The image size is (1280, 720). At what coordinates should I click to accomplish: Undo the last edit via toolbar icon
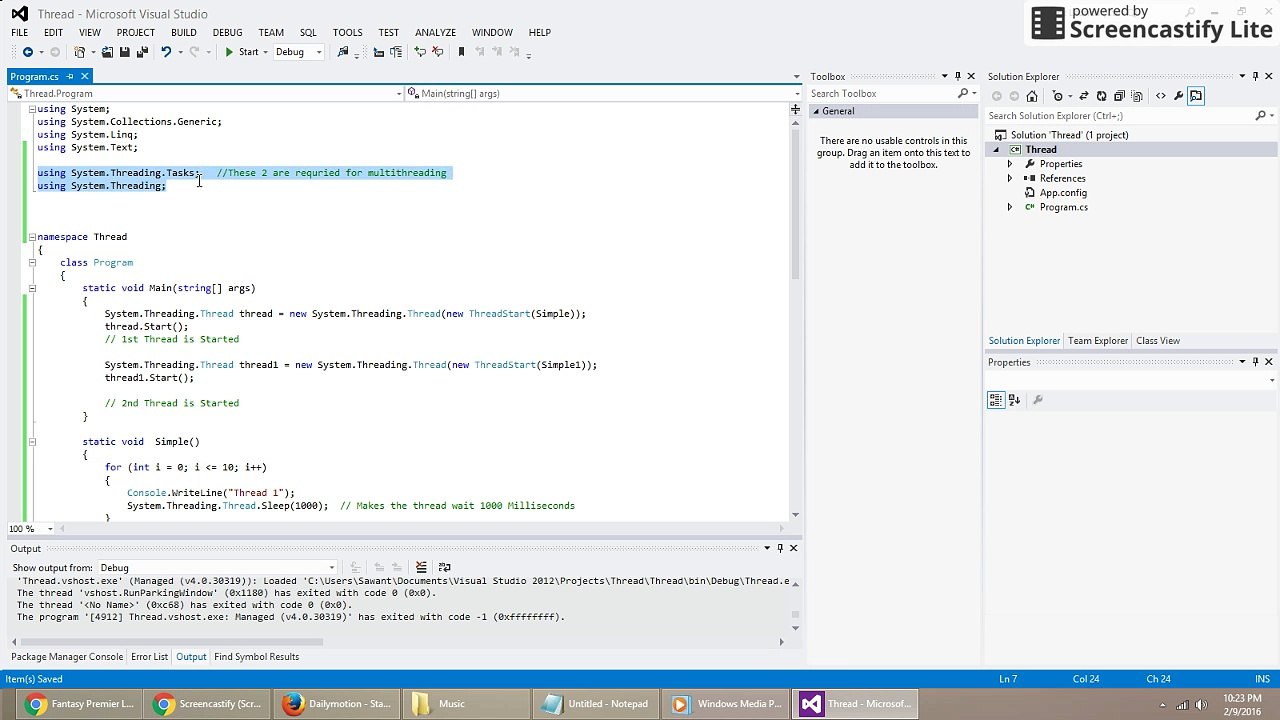[166, 52]
